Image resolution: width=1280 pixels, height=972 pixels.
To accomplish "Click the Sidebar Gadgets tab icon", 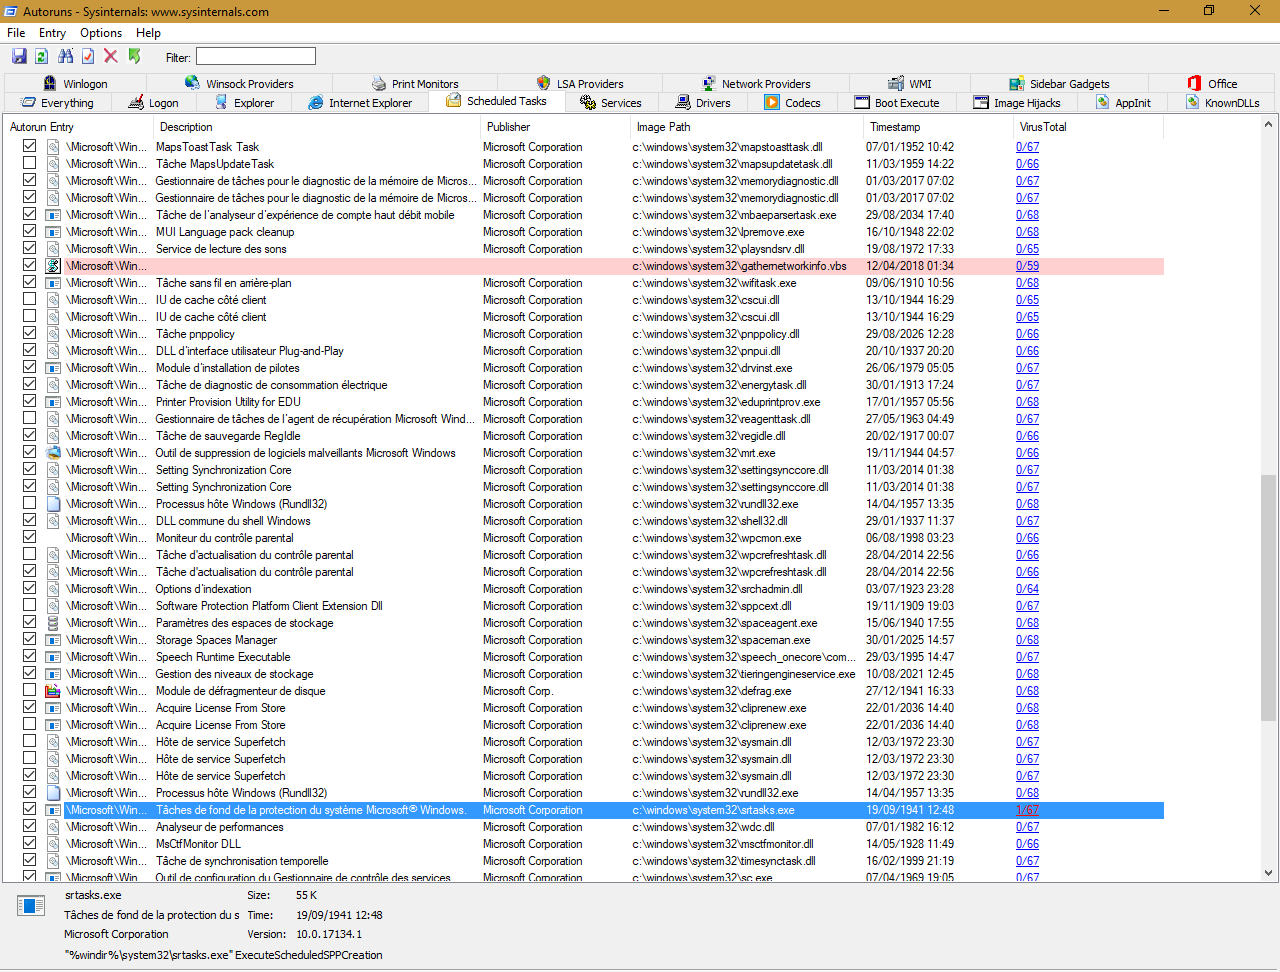I will tap(1017, 83).
